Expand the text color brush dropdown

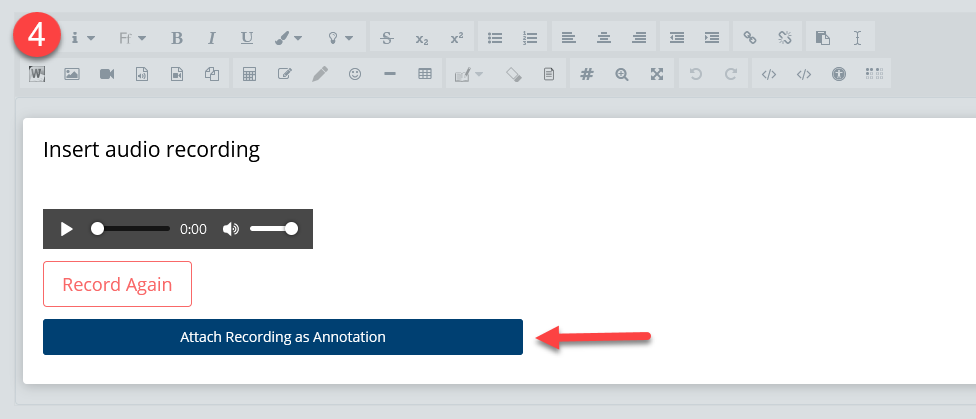point(289,38)
